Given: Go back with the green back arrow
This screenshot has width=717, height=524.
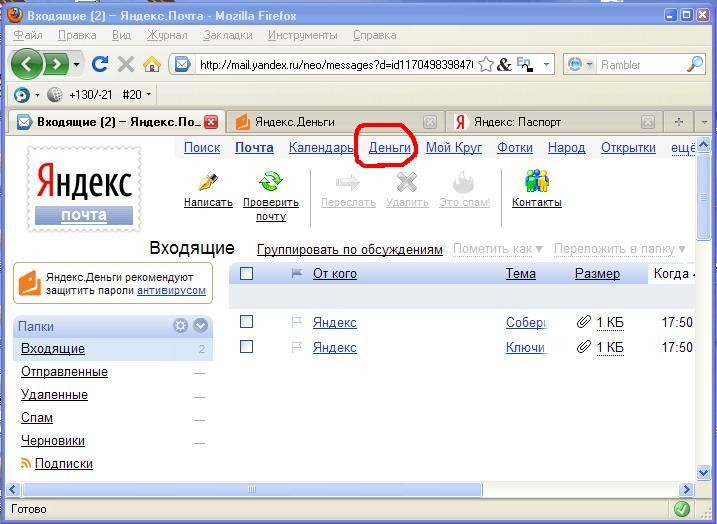Looking at the screenshot, I should (x=27, y=64).
